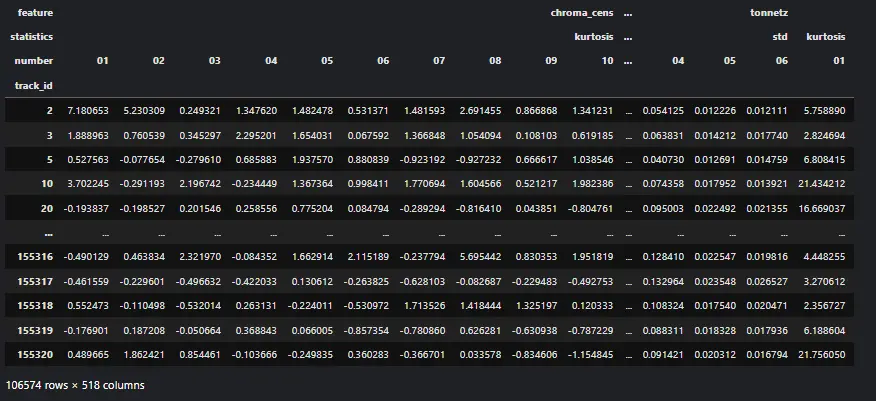Click the std statistics header
Viewport: 876px width, 401px height.
780,37
